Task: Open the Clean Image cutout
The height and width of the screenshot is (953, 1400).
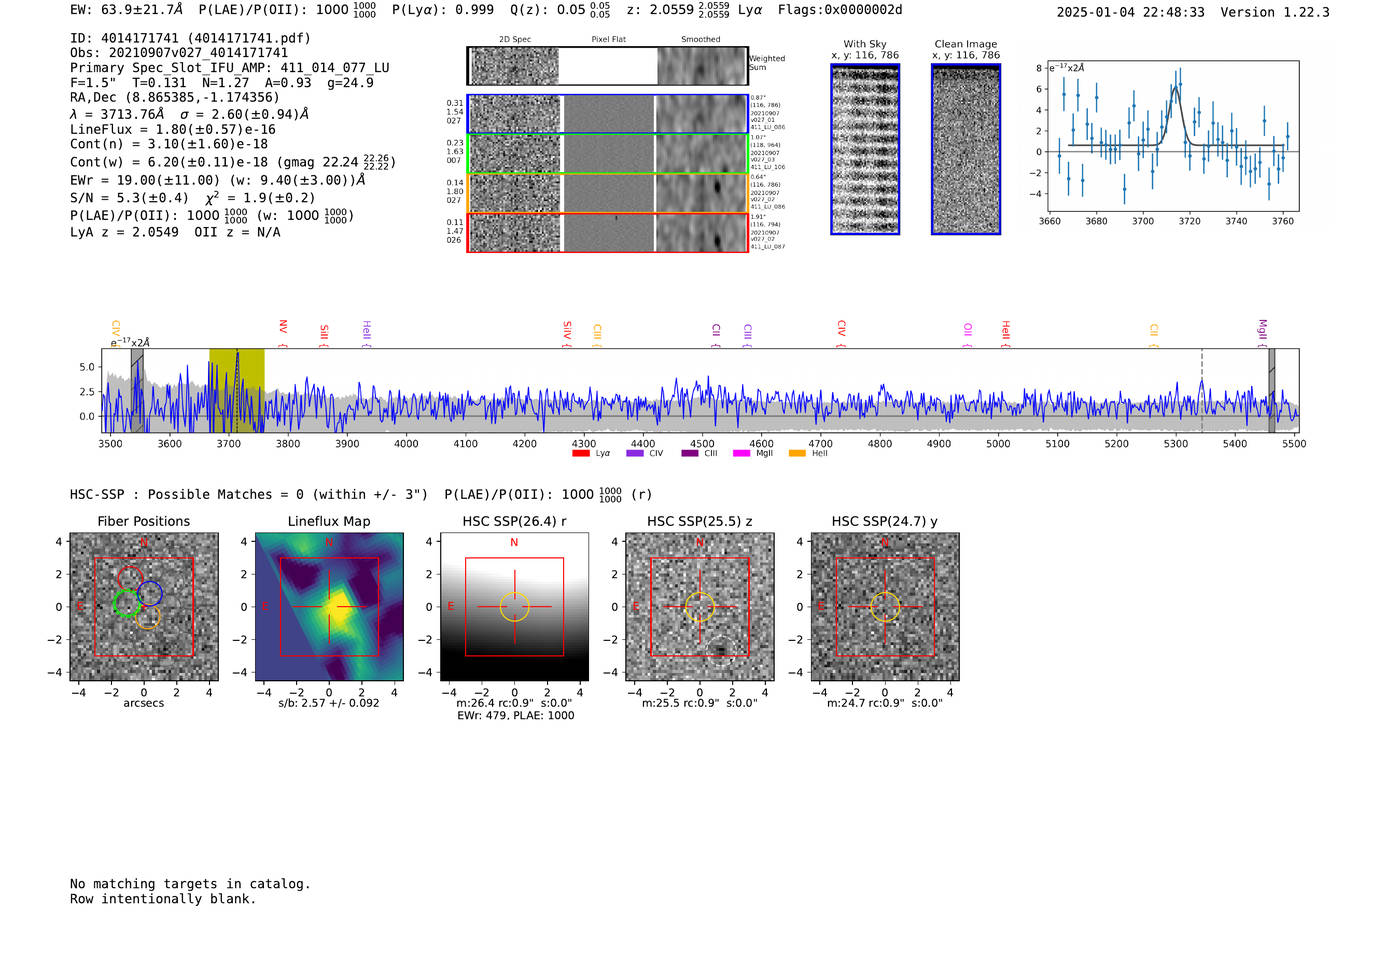Action: coord(966,149)
